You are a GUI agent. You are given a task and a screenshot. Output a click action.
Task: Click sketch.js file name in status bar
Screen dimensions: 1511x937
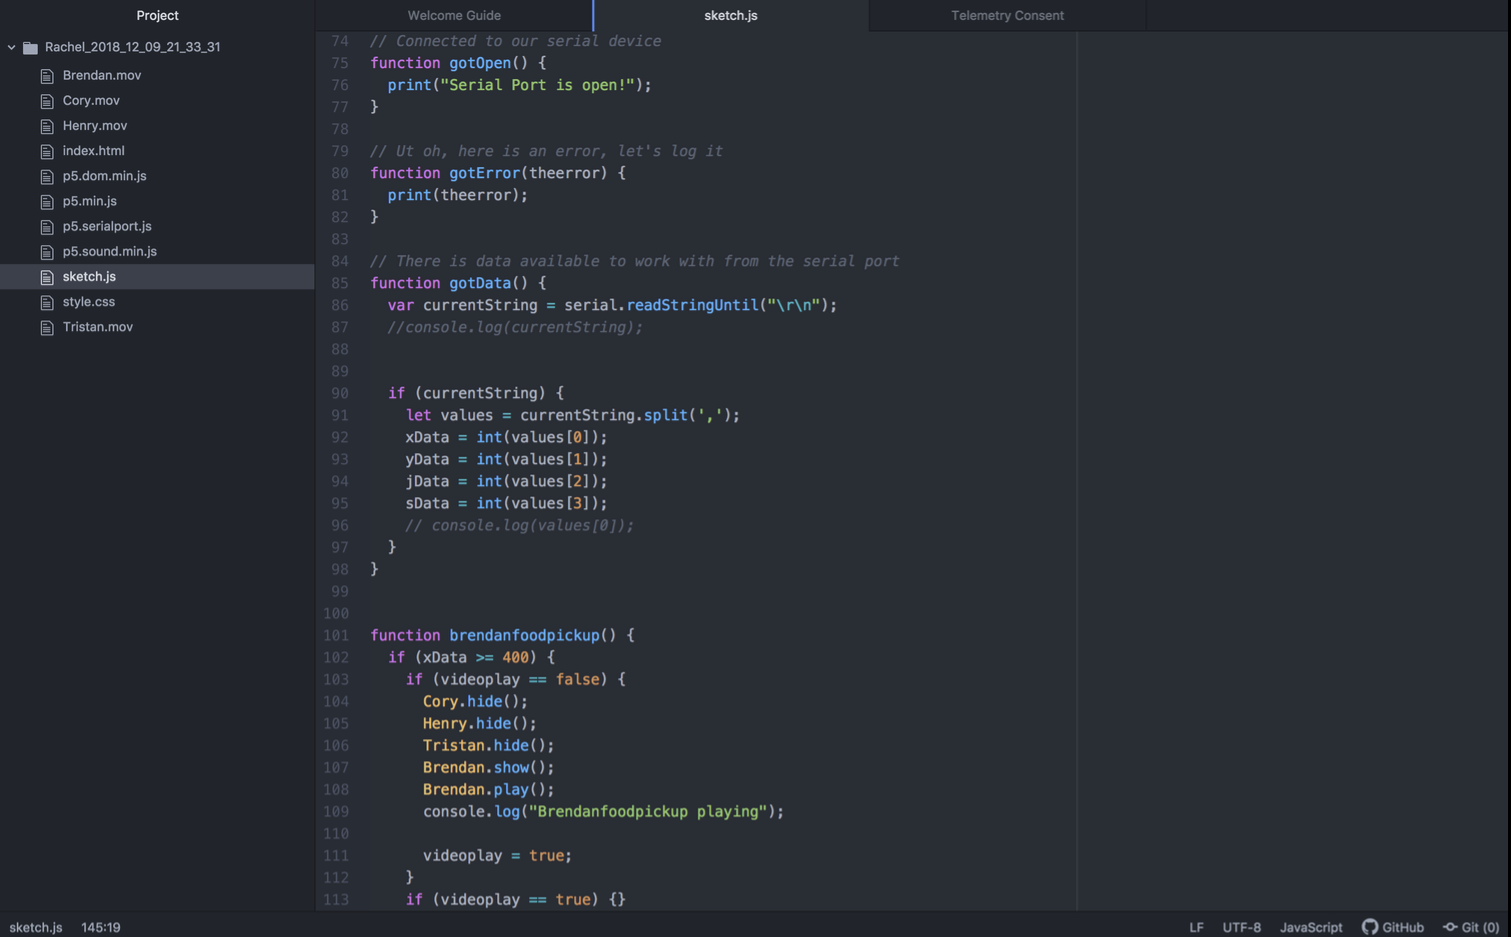tap(36, 927)
